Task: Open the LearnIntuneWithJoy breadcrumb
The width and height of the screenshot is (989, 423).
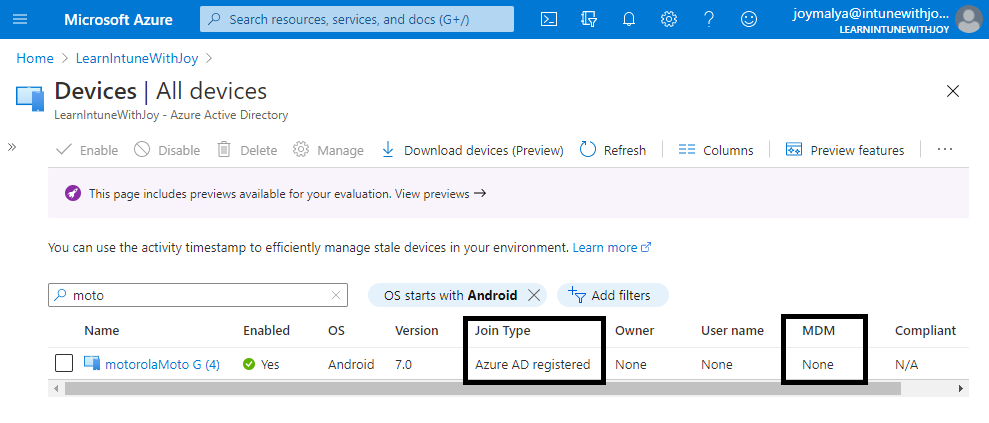Action: (137, 59)
